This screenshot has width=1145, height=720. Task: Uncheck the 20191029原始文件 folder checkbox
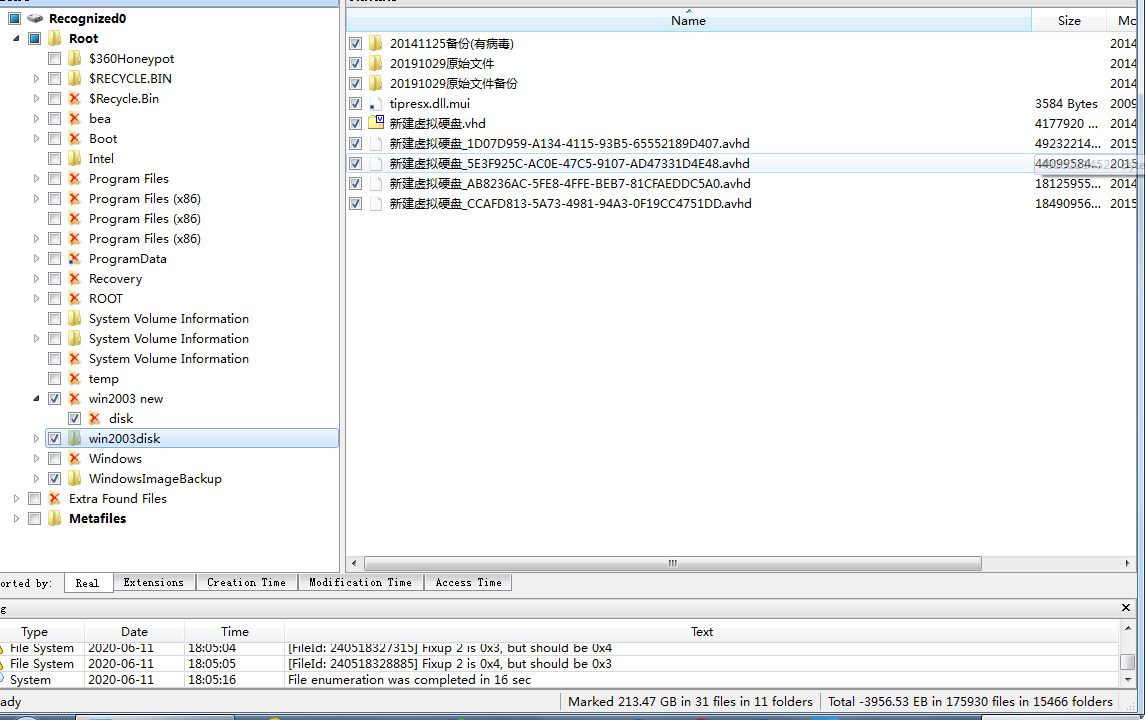[356, 64]
